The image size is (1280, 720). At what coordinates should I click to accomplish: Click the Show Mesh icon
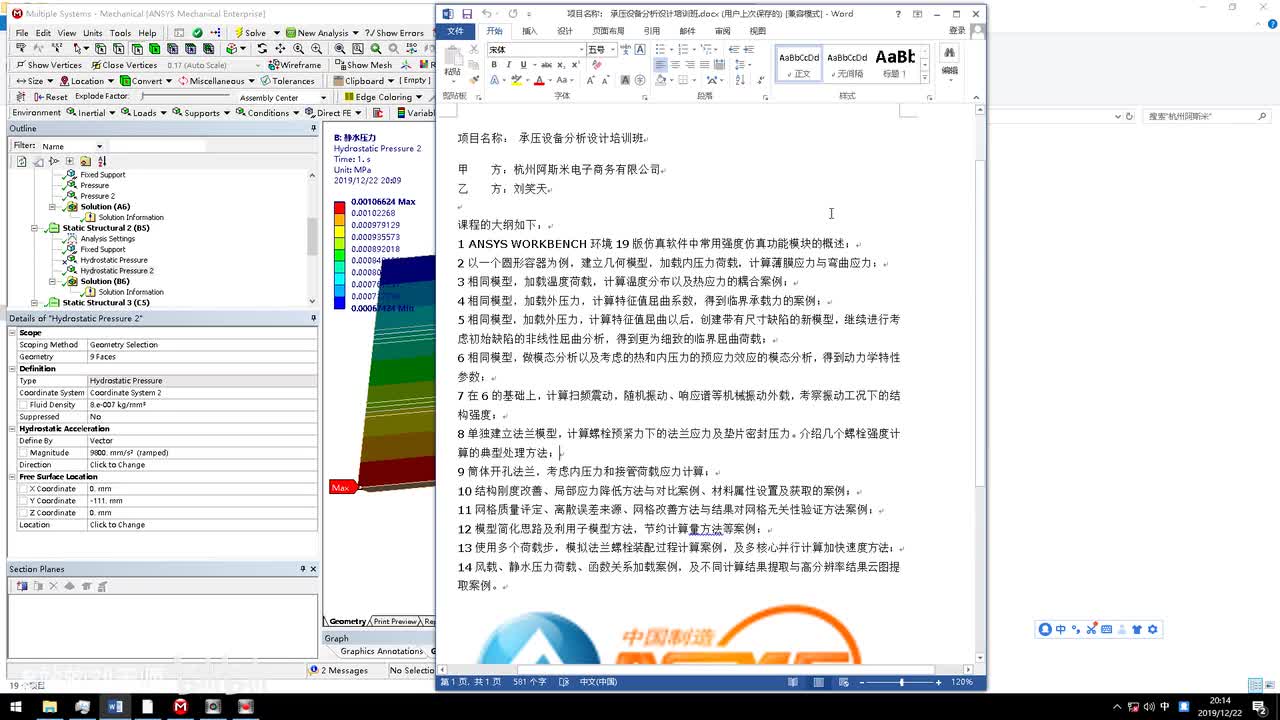click(x=340, y=65)
